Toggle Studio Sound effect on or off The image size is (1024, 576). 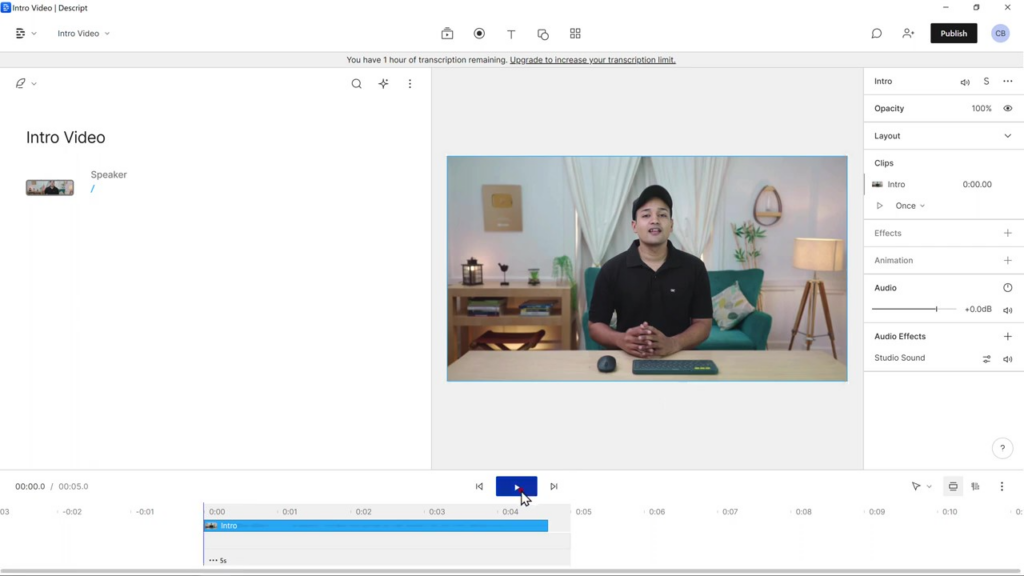(x=1008, y=359)
